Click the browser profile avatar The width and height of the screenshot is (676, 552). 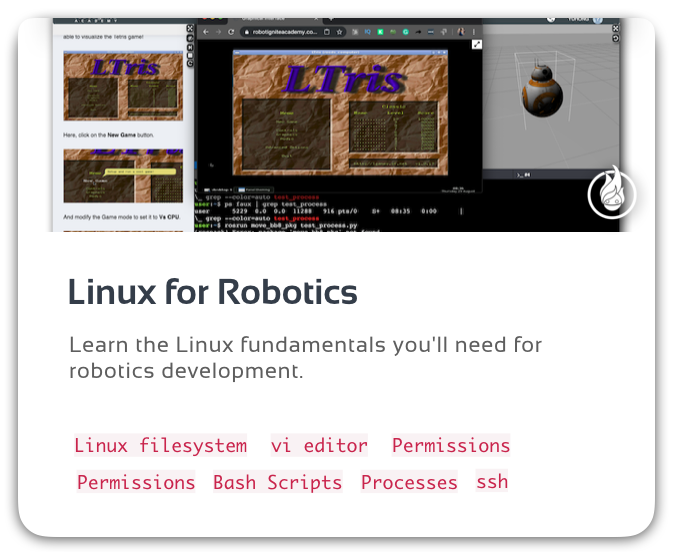[461, 32]
